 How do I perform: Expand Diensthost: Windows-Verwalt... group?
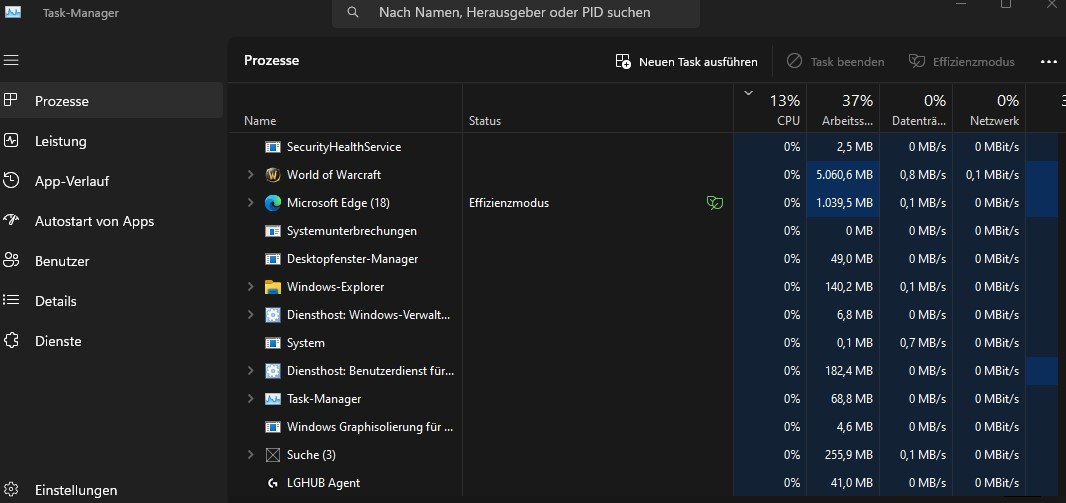[250, 315]
